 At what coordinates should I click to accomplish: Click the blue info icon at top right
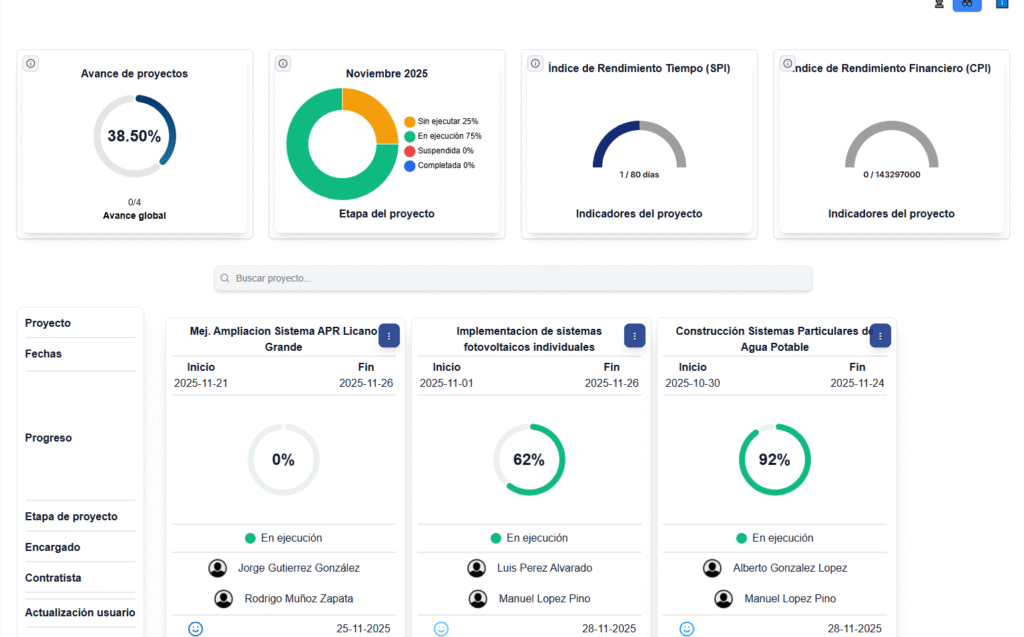tap(1002, 4)
